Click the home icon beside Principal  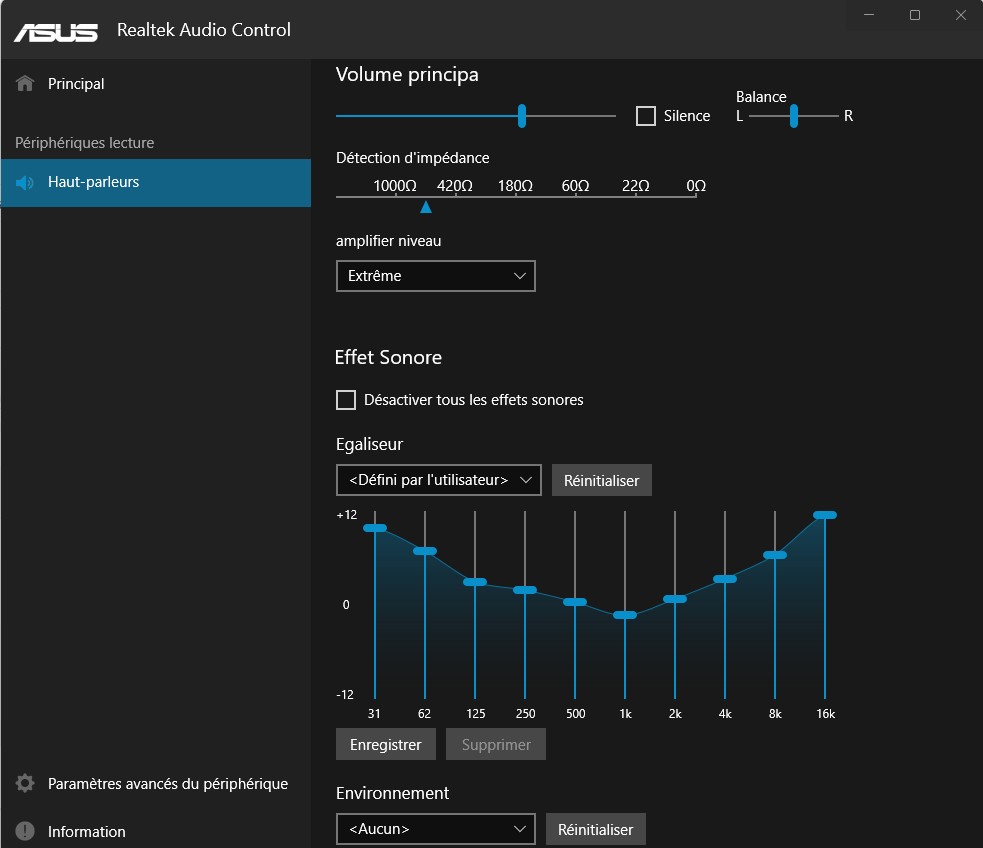[26, 84]
